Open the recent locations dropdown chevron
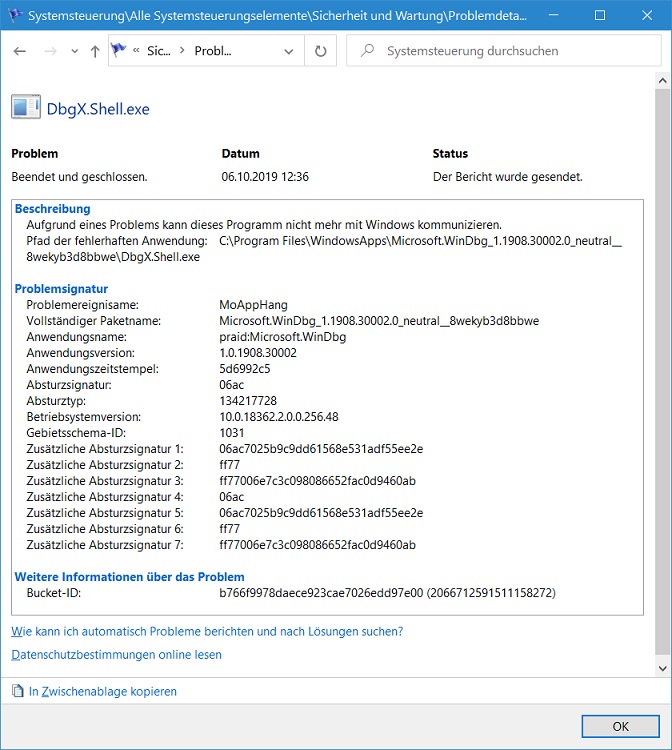The width and height of the screenshot is (672, 750). coord(74,51)
